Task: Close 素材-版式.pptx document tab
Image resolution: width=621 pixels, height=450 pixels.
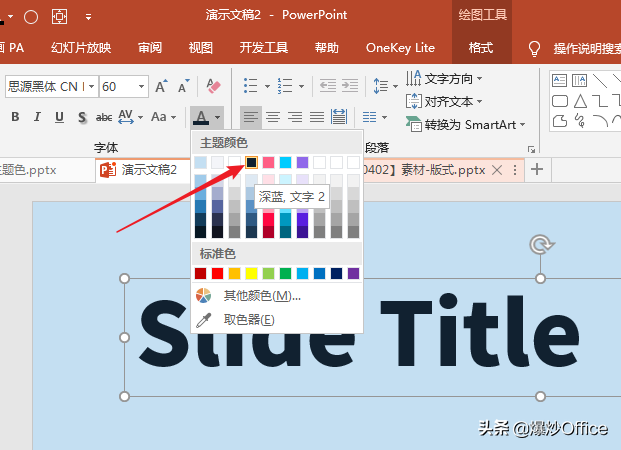Action: tap(497, 170)
